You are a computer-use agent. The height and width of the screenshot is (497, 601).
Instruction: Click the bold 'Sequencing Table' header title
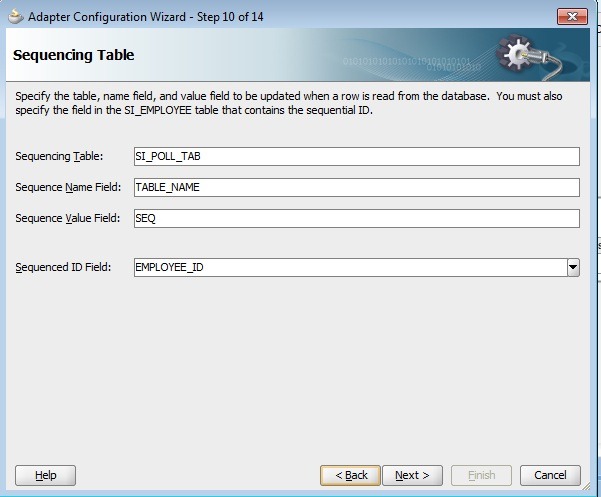73,55
